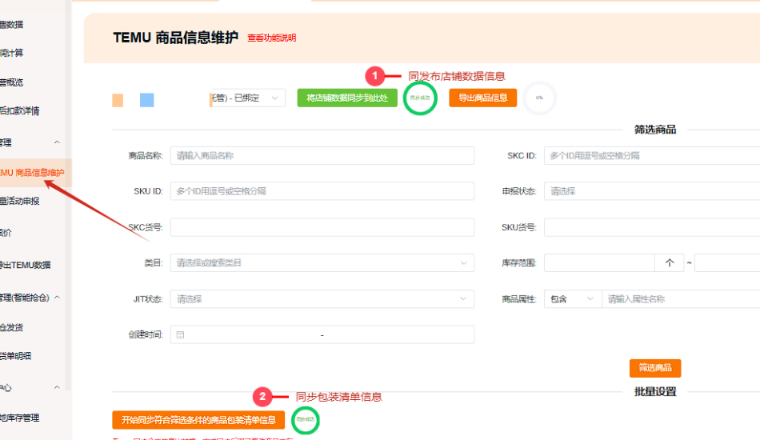
Task: Open 库存管理 in the sidebar
Action: pos(20,418)
